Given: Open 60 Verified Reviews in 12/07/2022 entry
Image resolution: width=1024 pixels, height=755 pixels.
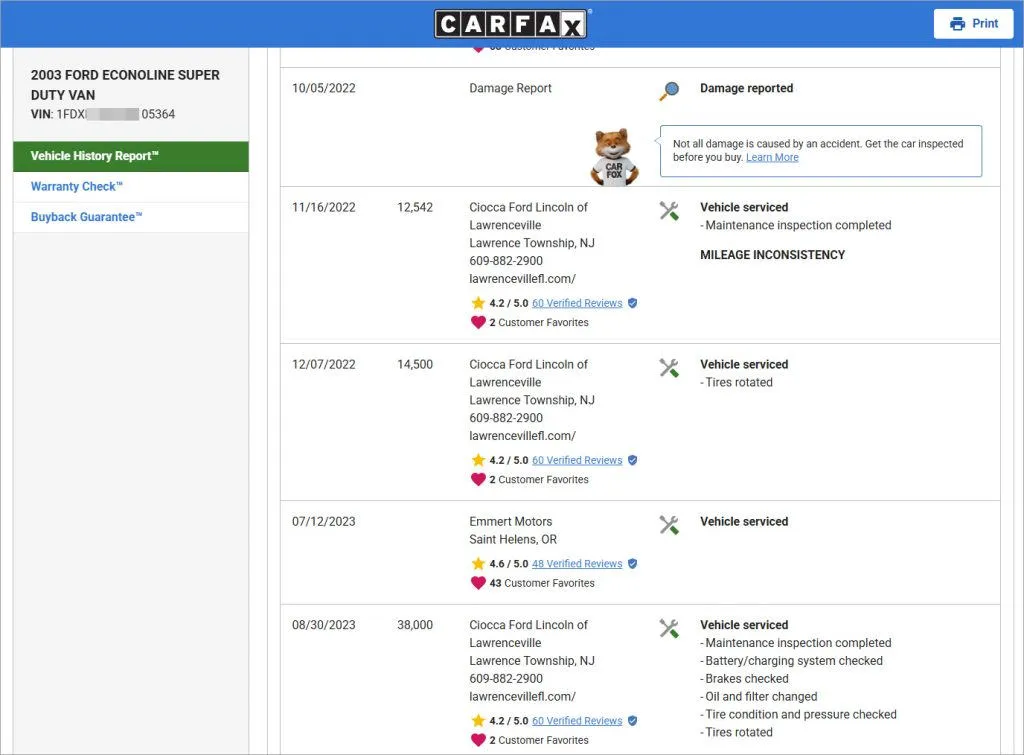Looking at the screenshot, I should point(577,460).
